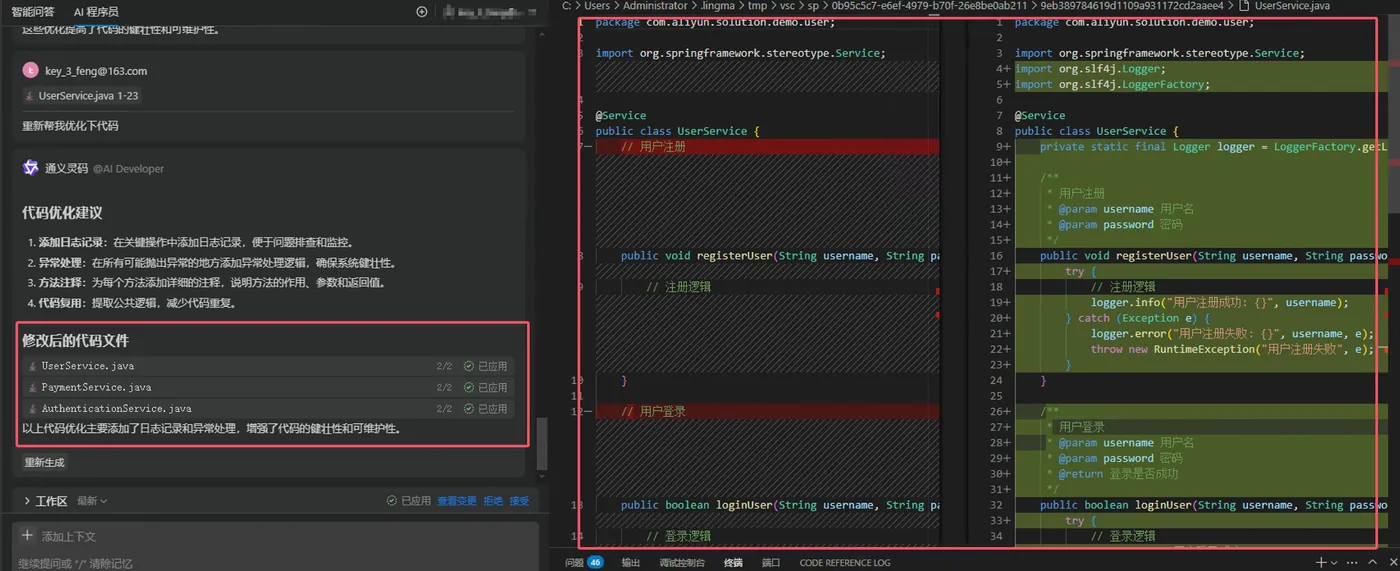Click the key_3_feng user avatar
The height and width of the screenshot is (571, 1400).
coord(30,71)
